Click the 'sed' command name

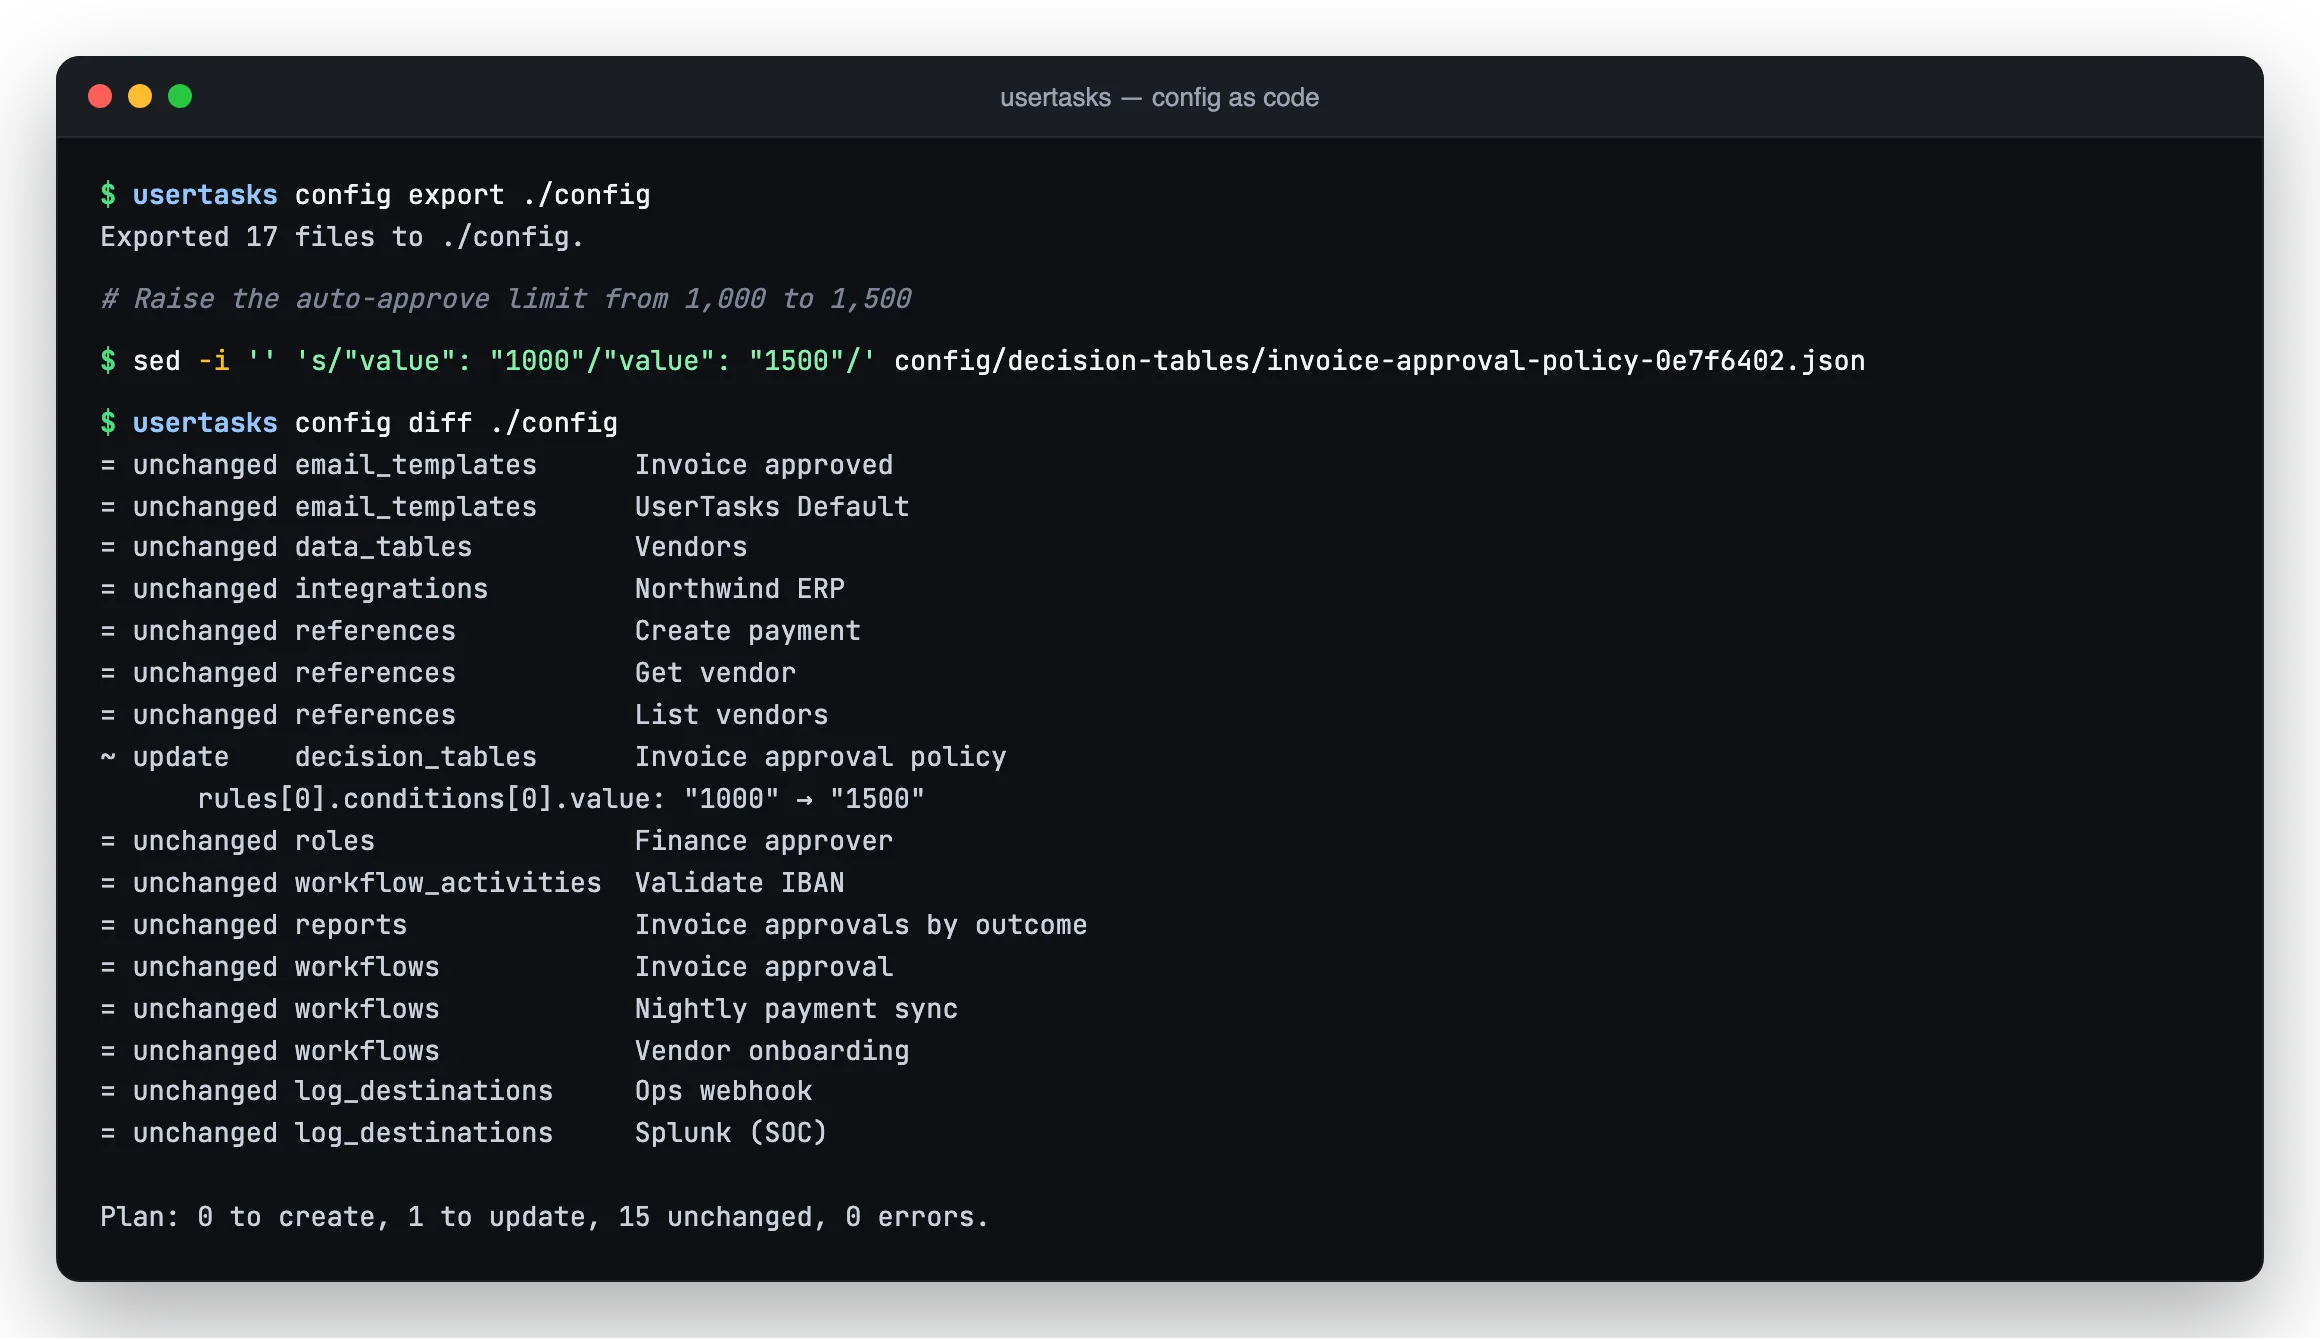[x=157, y=360]
